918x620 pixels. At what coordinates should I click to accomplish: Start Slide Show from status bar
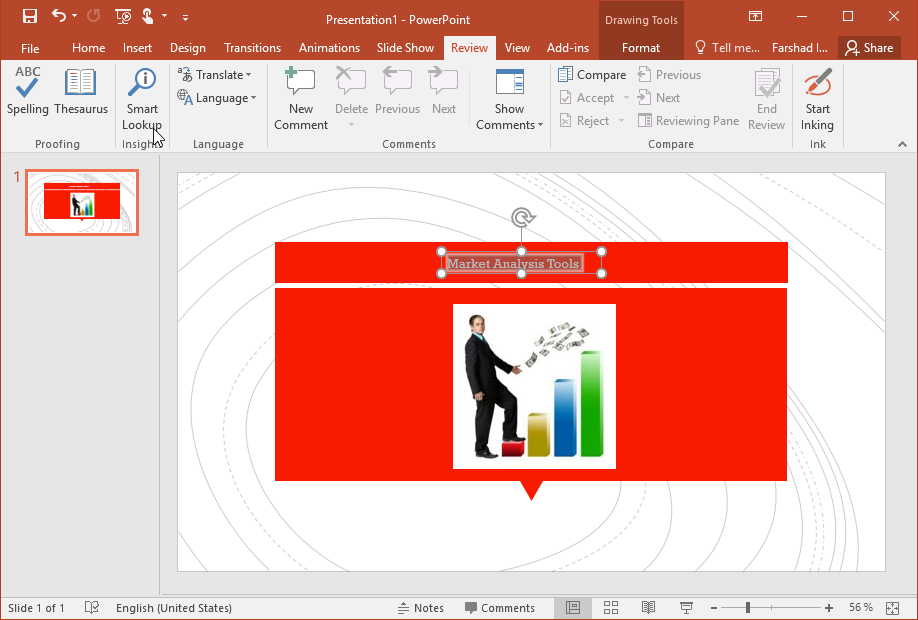686,608
